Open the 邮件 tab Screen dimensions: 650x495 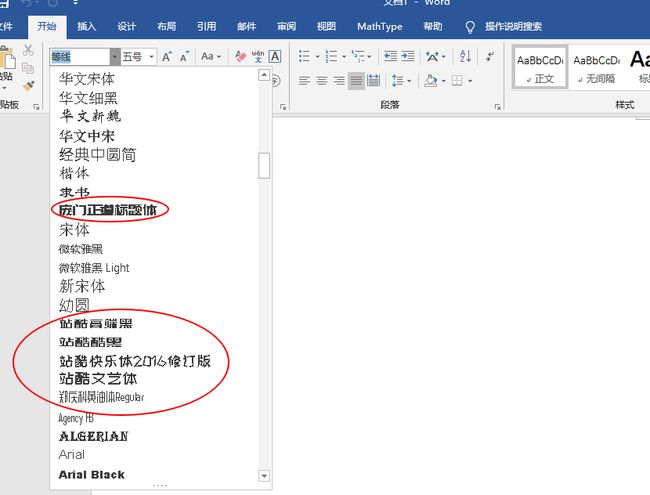click(247, 27)
